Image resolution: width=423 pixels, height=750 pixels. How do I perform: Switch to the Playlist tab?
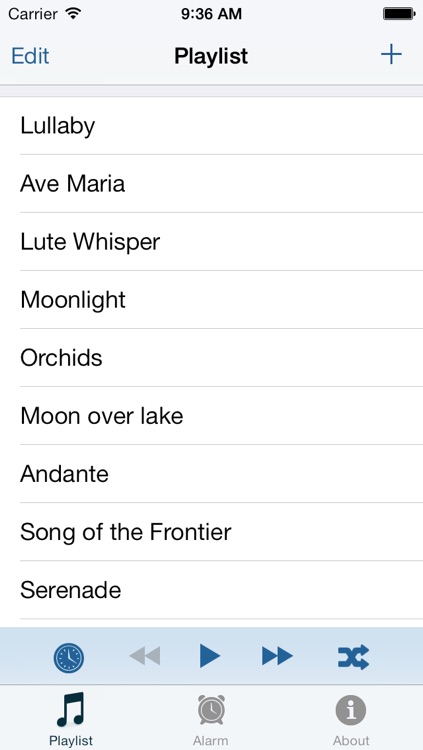pyautogui.click(x=70, y=719)
